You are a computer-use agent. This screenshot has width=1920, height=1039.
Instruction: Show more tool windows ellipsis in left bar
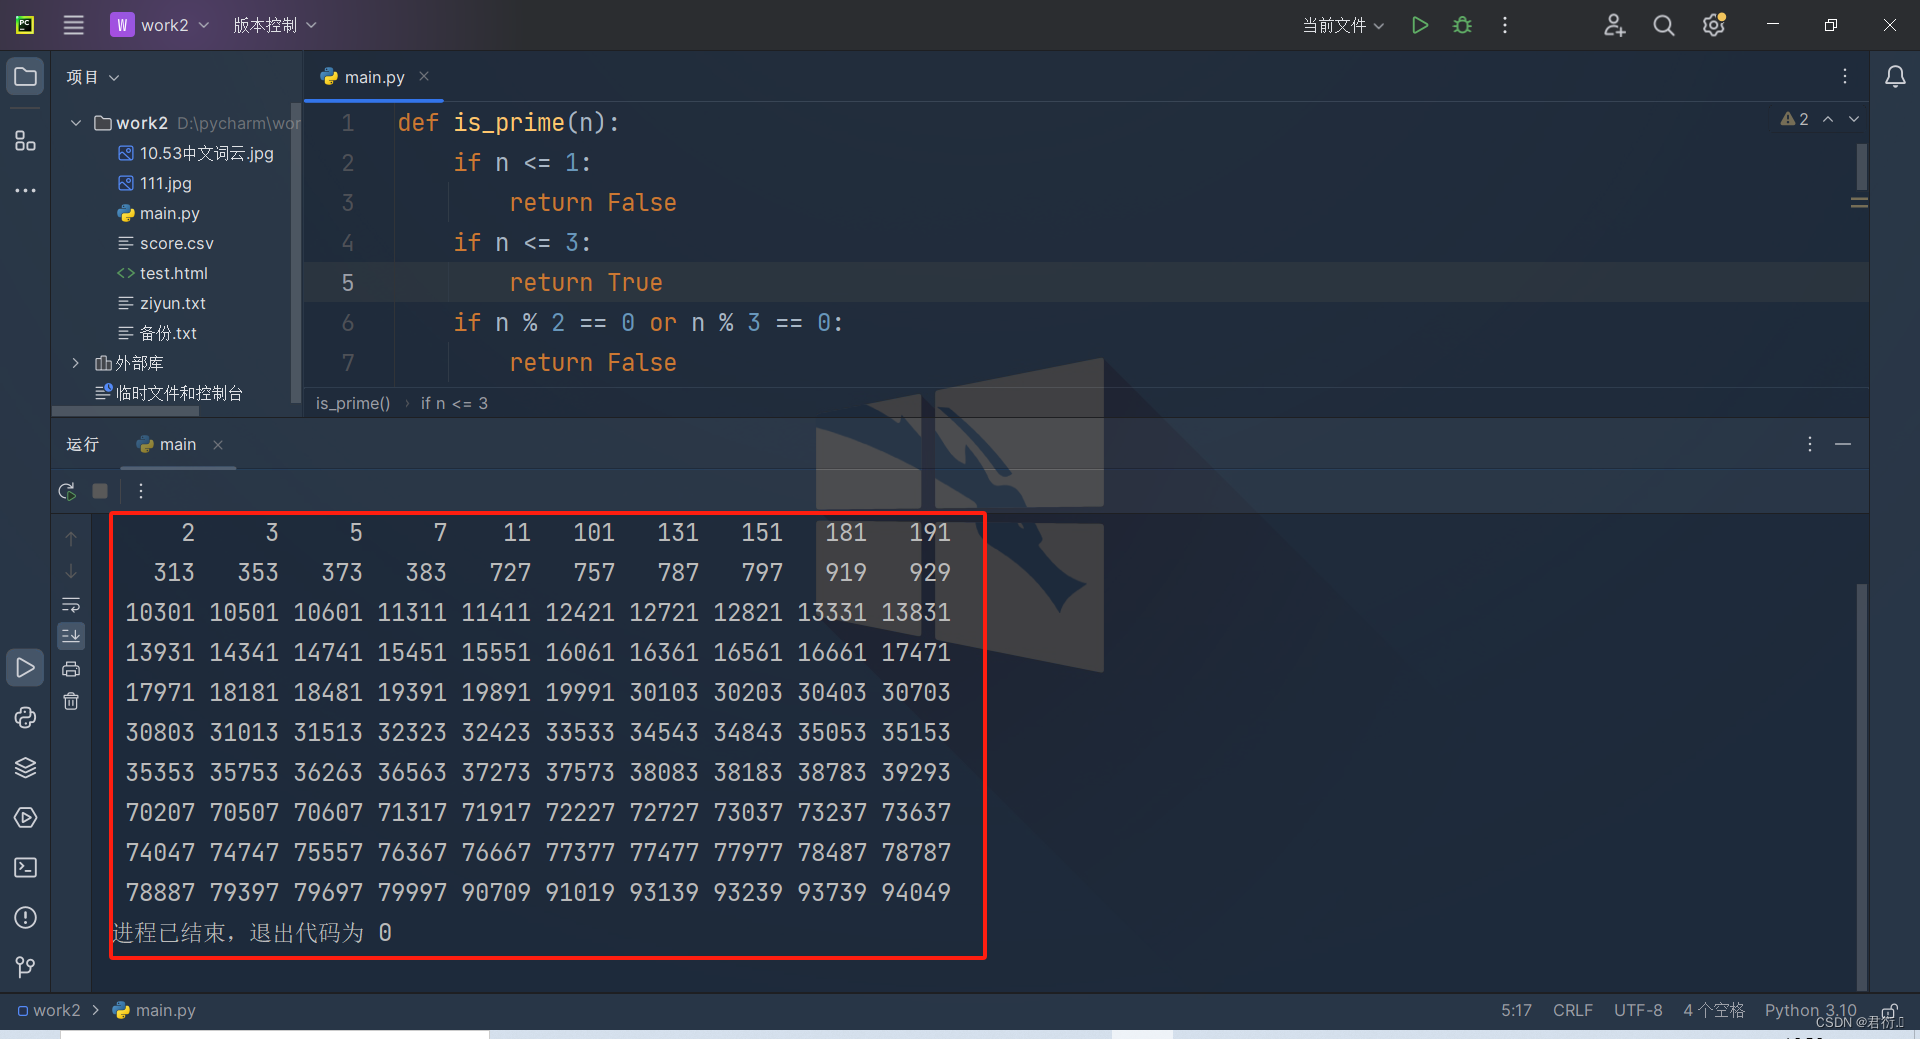tap(26, 190)
